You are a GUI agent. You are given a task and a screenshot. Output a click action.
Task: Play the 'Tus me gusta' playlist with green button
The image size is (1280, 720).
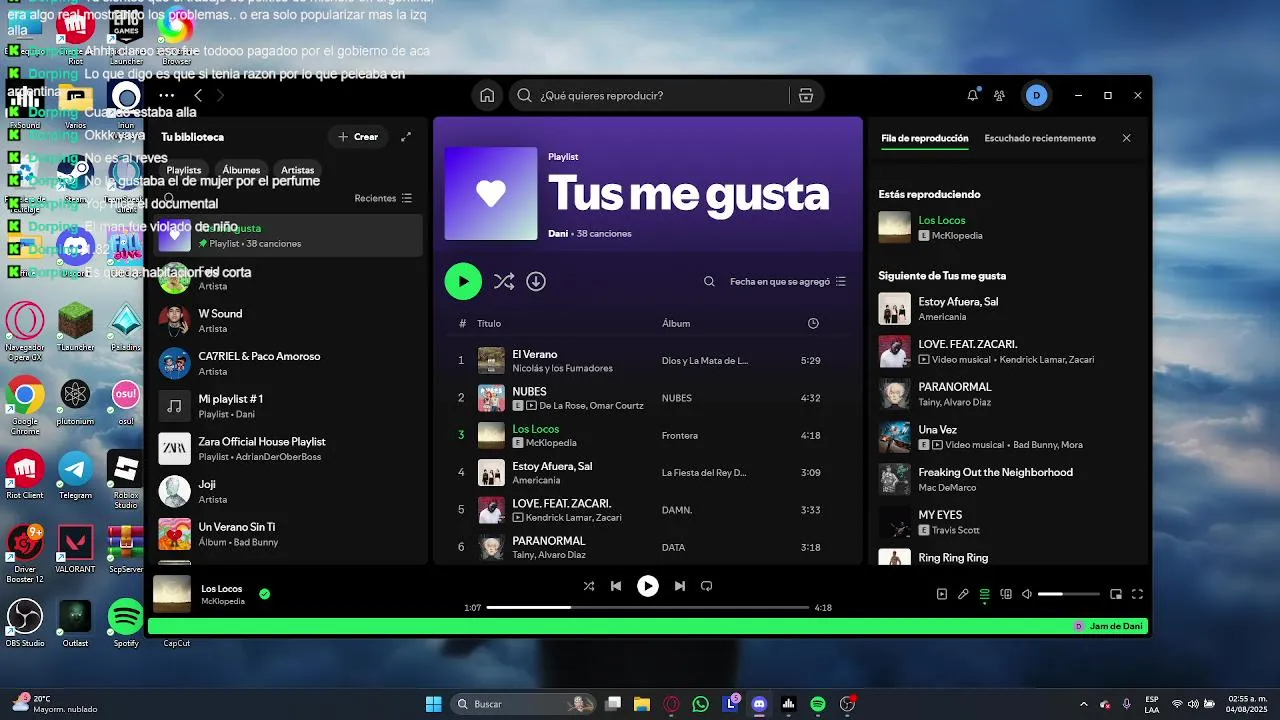pyautogui.click(x=463, y=282)
